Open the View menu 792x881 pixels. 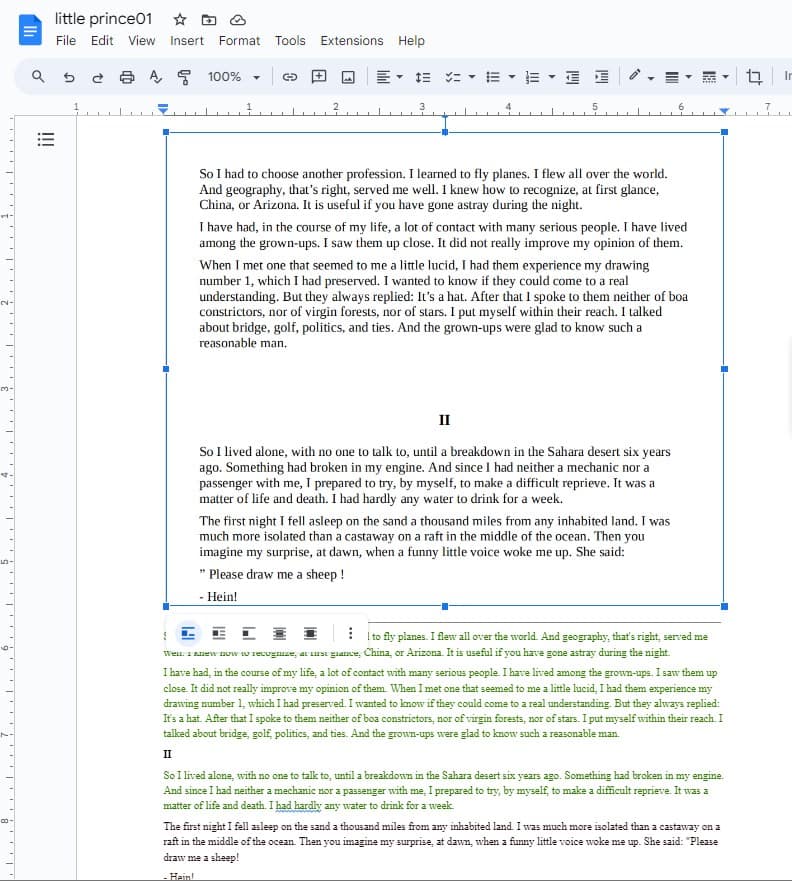pos(141,41)
